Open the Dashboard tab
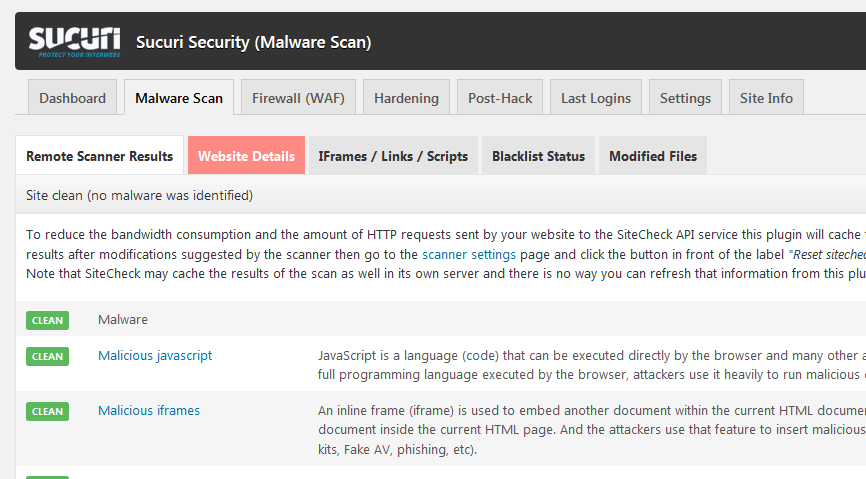 [72, 98]
